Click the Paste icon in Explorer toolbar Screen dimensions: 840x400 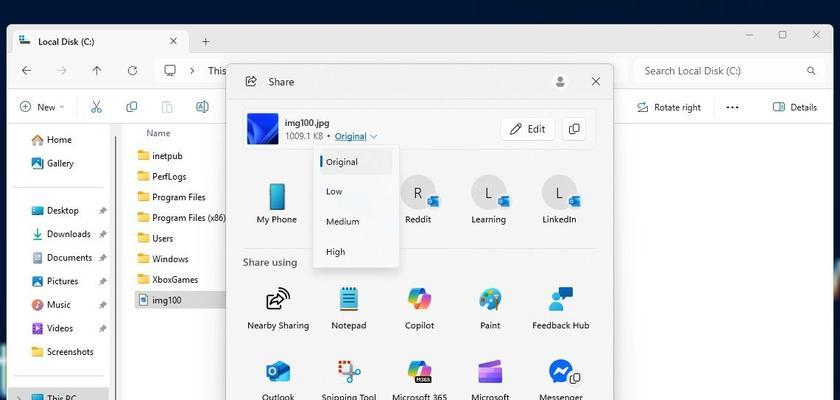coord(167,107)
